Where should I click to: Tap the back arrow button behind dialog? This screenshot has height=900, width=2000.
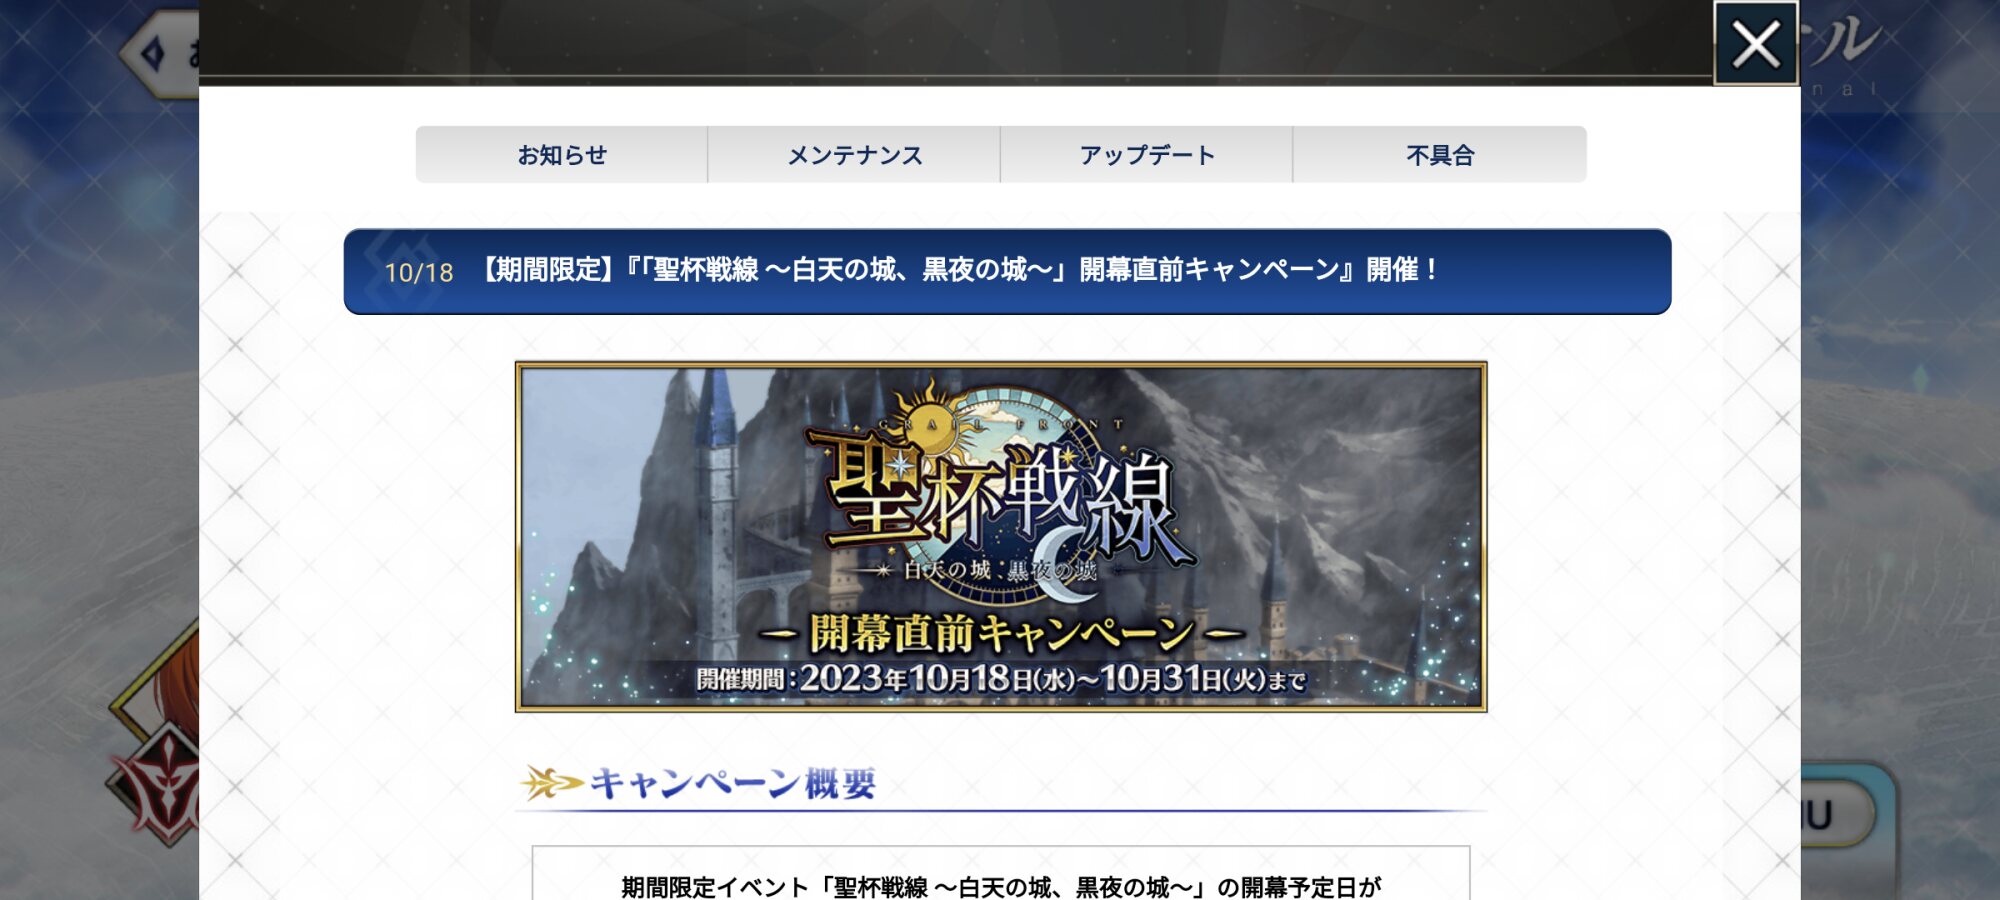coord(160,54)
